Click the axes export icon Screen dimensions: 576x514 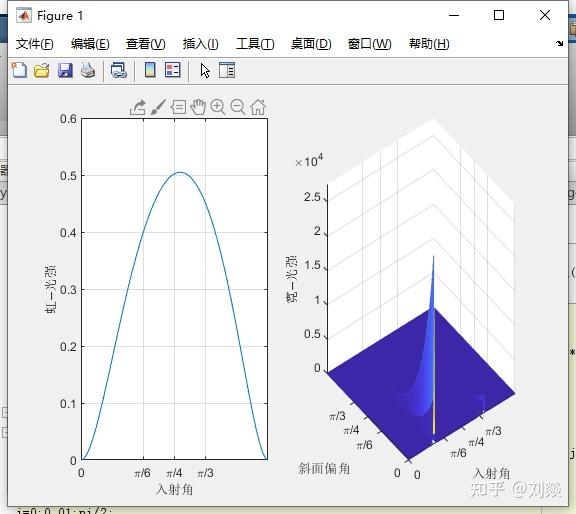tap(138, 108)
